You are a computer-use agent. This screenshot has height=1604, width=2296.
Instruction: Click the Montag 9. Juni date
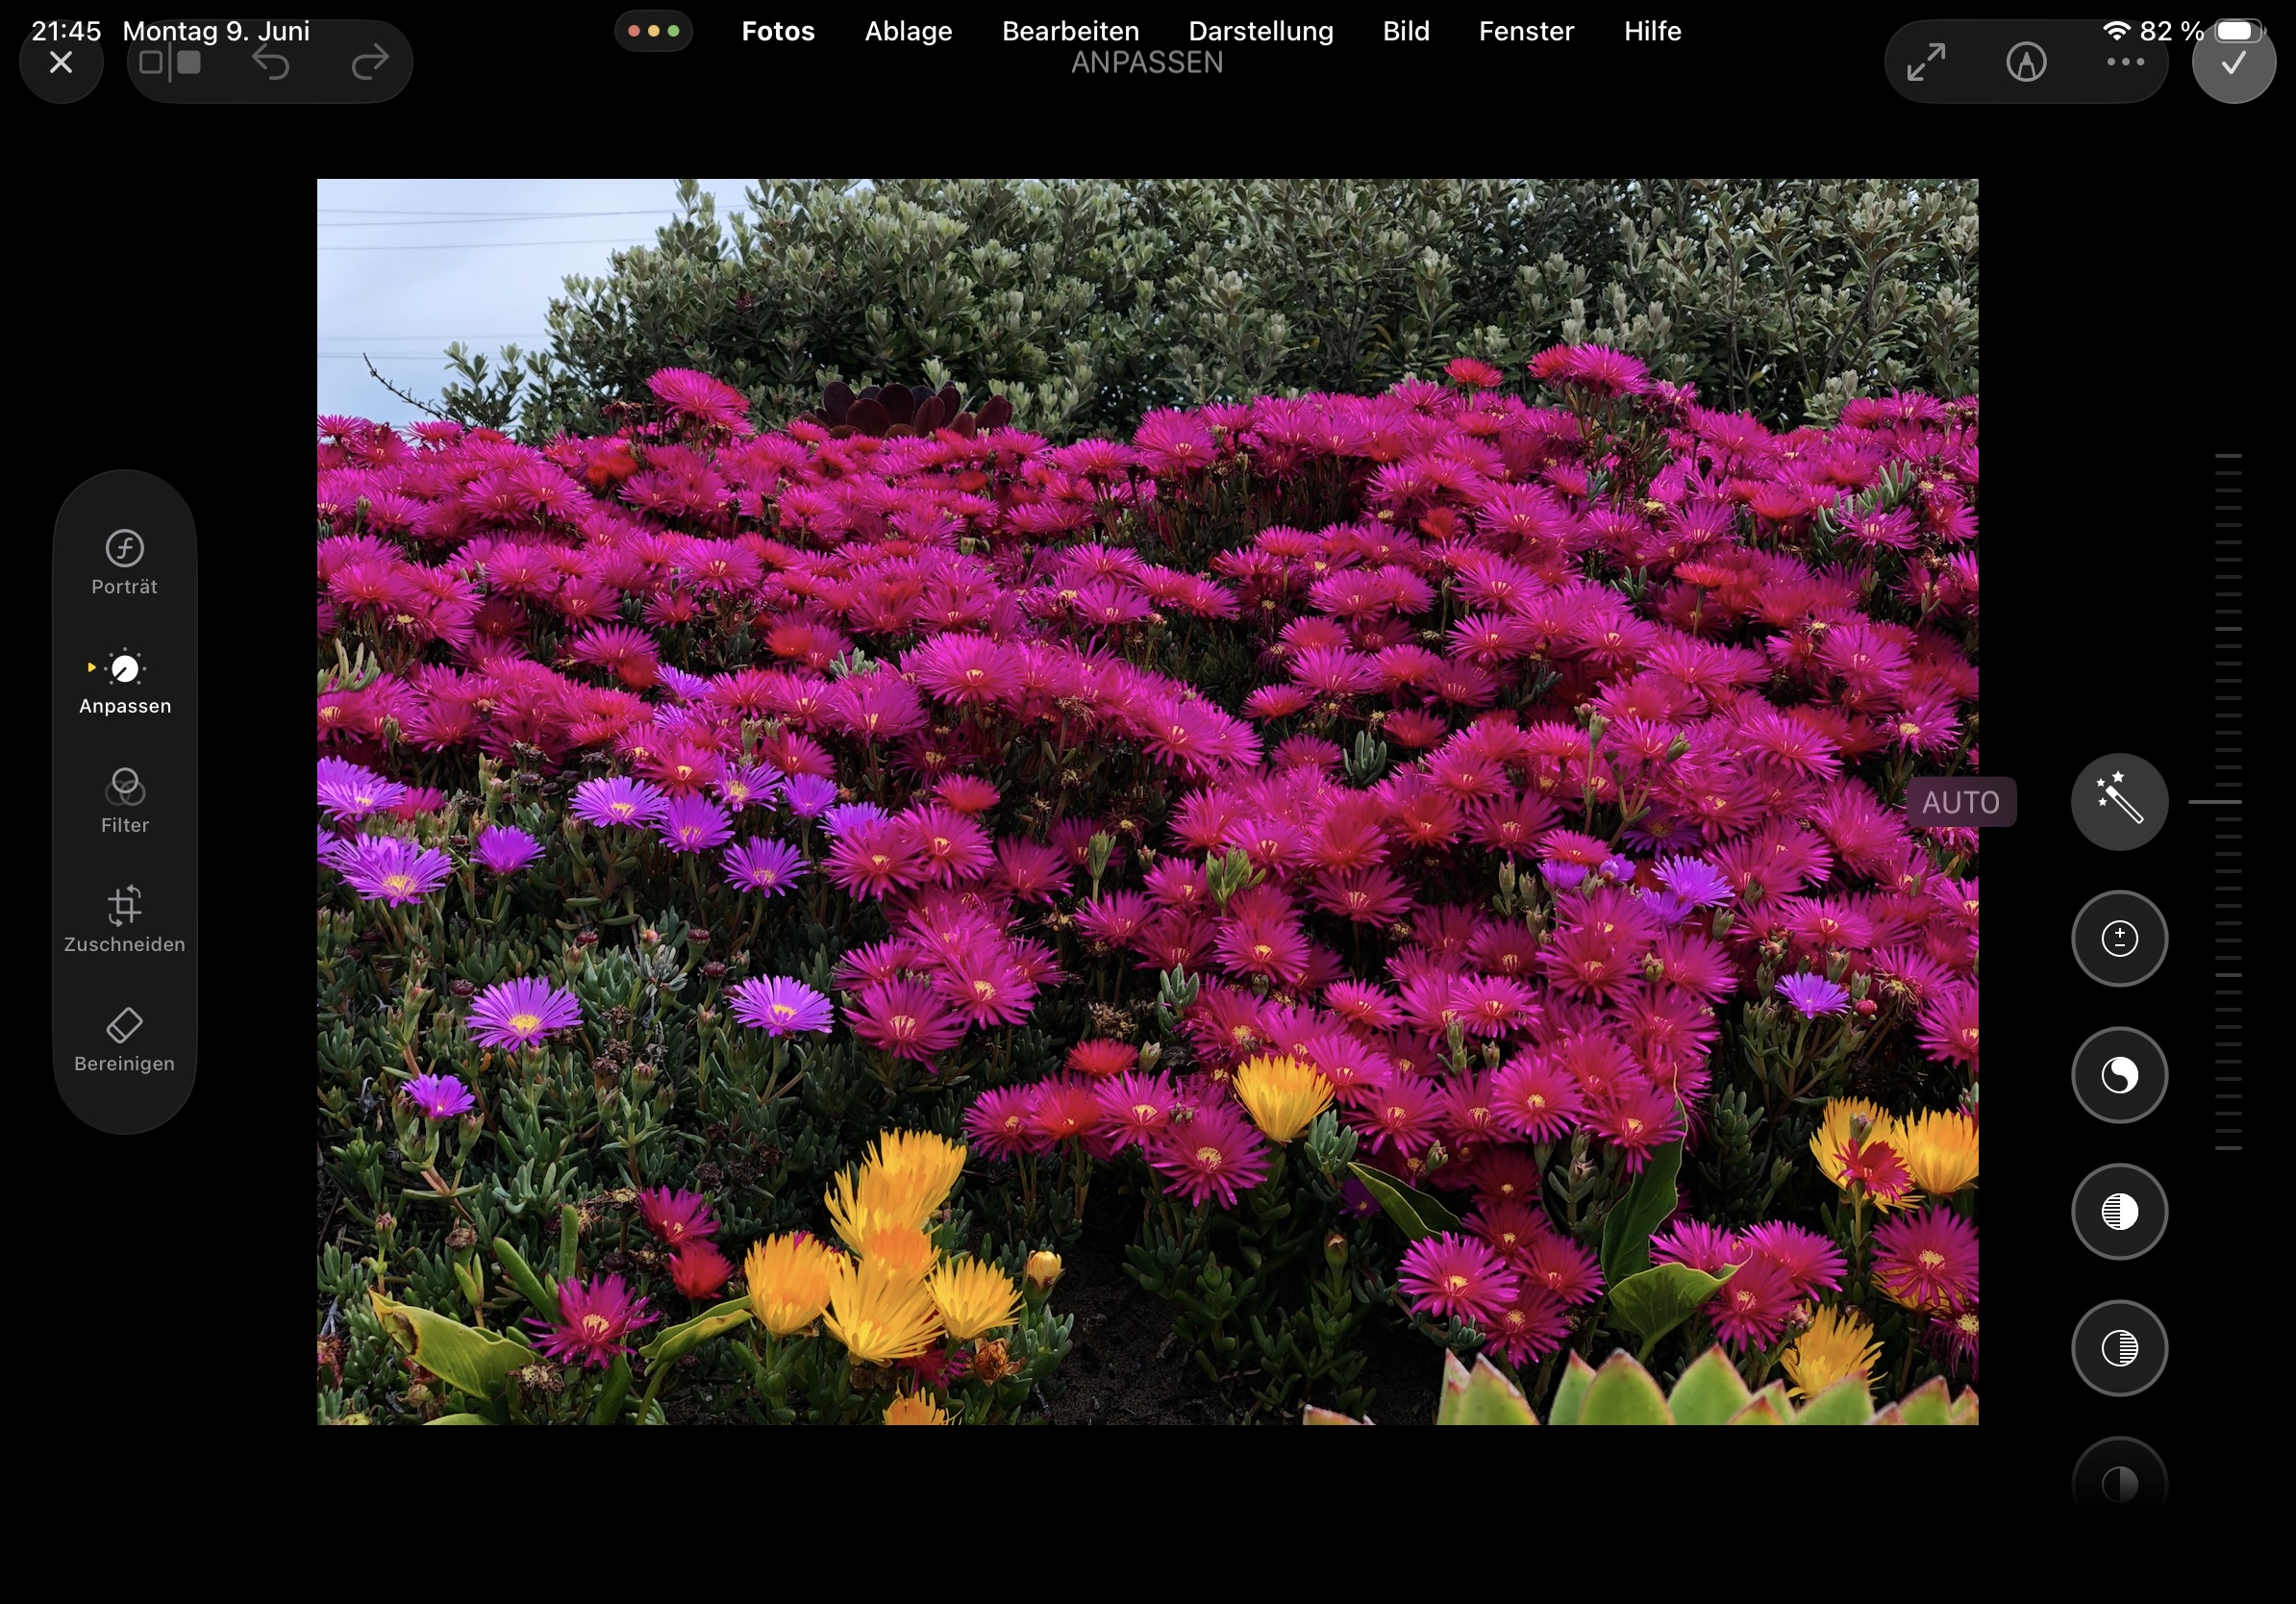[x=216, y=31]
